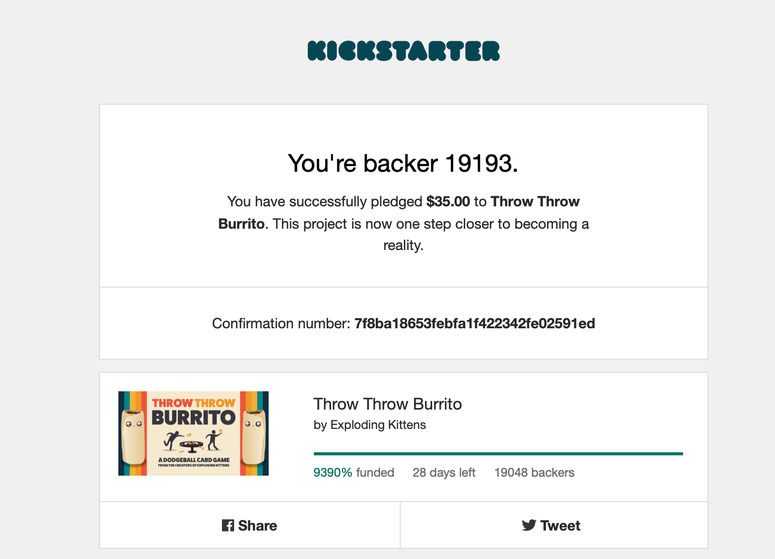Click the '19048 backers' count
The image size is (775, 559).
[534, 473]
